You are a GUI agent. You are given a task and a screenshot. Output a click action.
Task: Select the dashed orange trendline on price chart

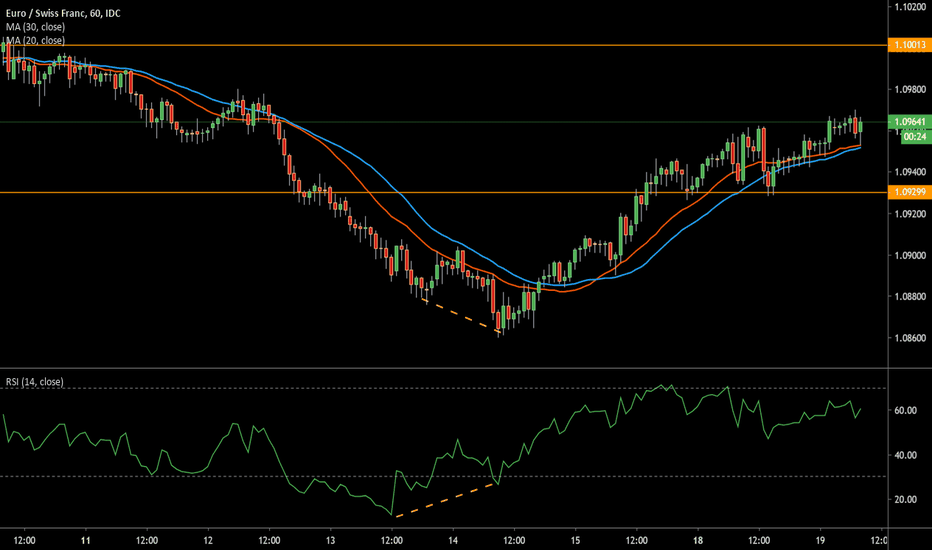point(462,317)
